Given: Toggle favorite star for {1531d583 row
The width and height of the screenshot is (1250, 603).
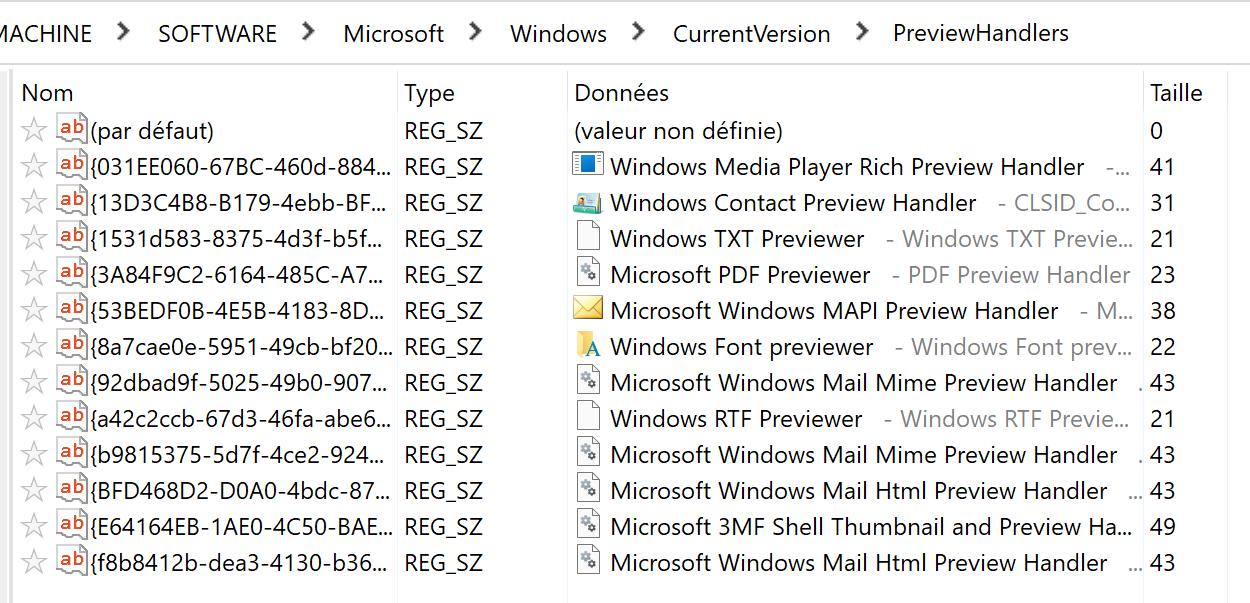Looking at the screenshot, I should pos(35,238).
